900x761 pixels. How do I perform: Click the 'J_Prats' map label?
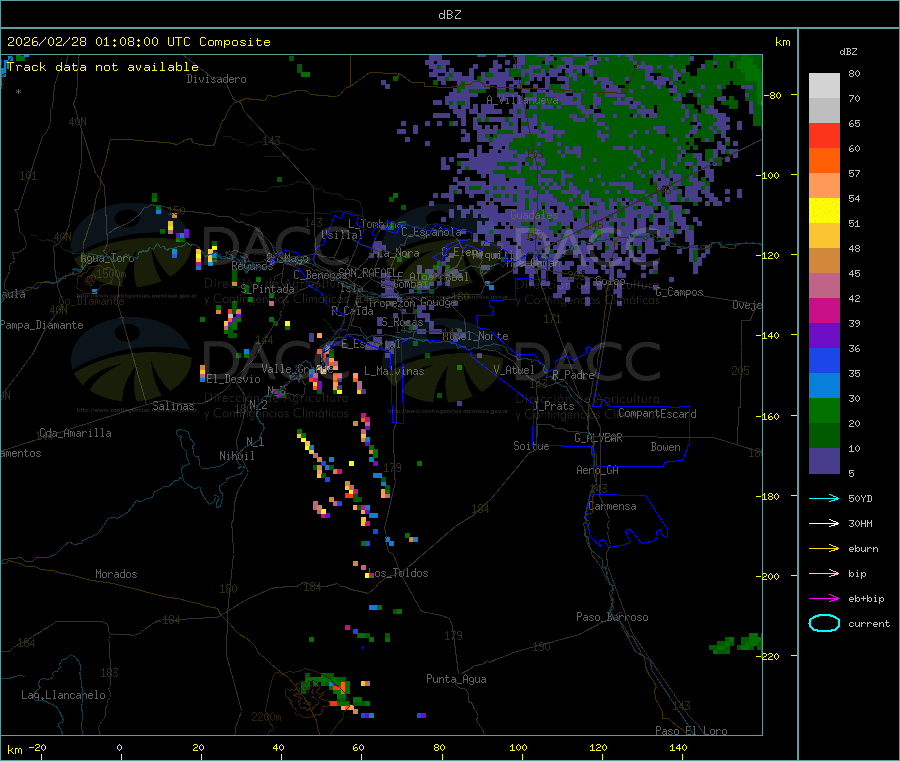click(553, 406)
